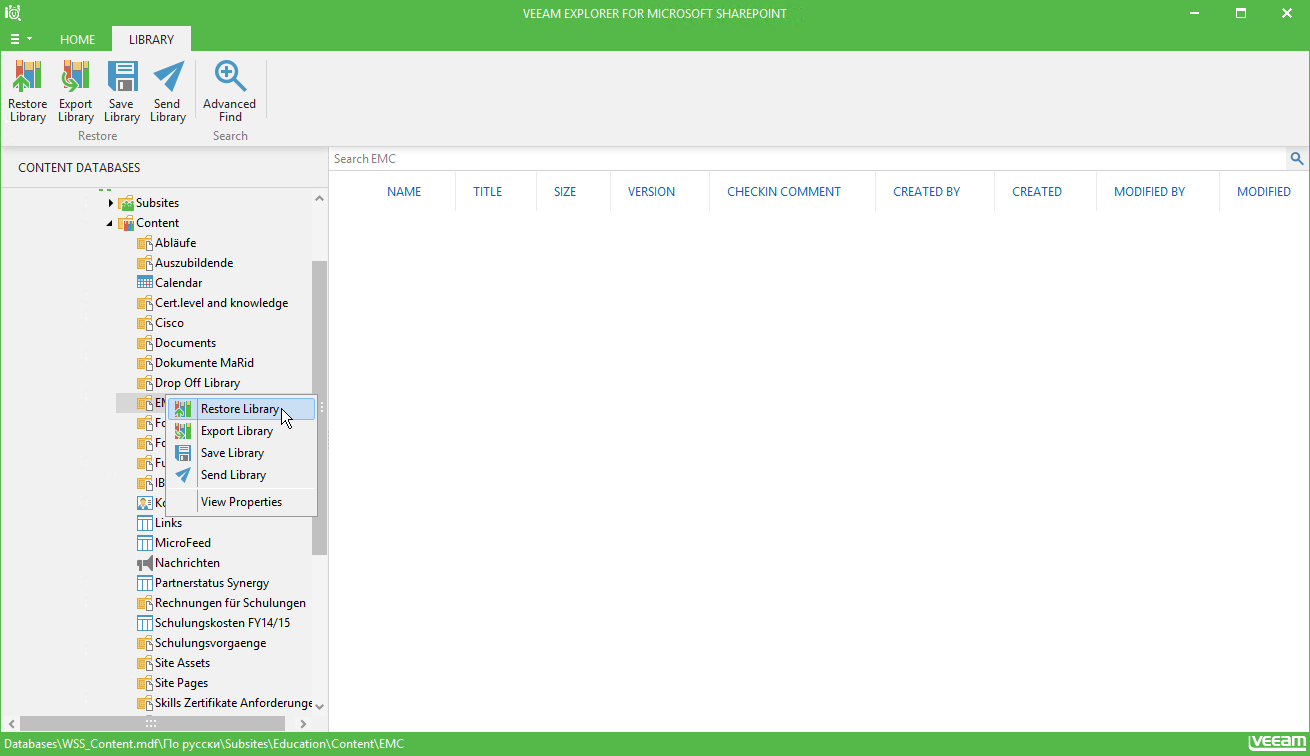This screenshot has height=756, width=1310.
Task: Click the Veeam Explorer app icon in title bar
Action: tap(13, 13)
